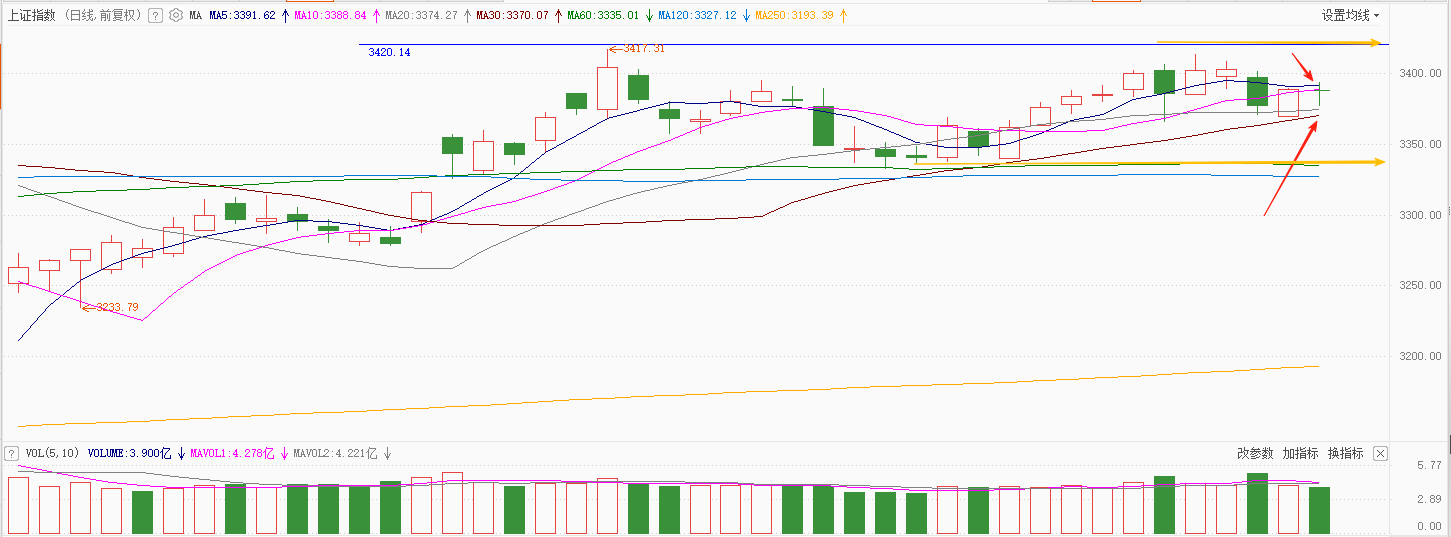Screen dimensions: 1451x537
Task: Click the 3400.00 price axis label
Action: tap(1420, 74)
